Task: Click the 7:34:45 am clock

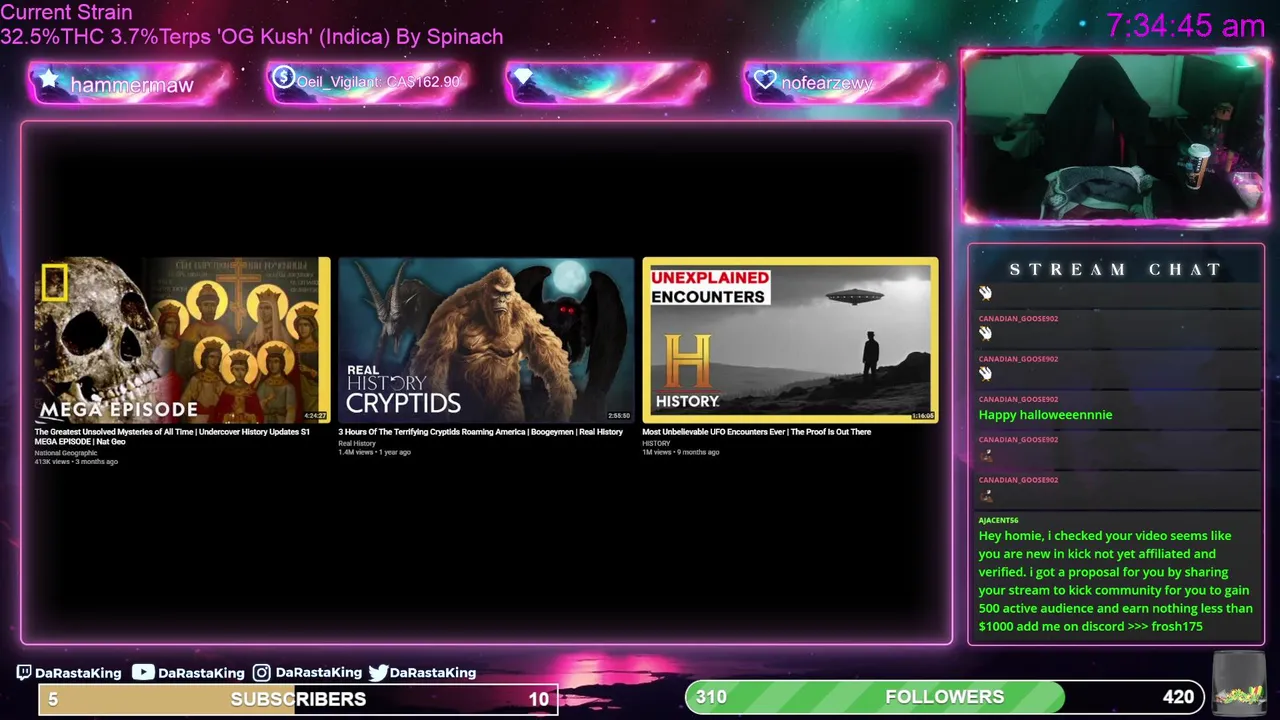Action: tap(1186, 25)
